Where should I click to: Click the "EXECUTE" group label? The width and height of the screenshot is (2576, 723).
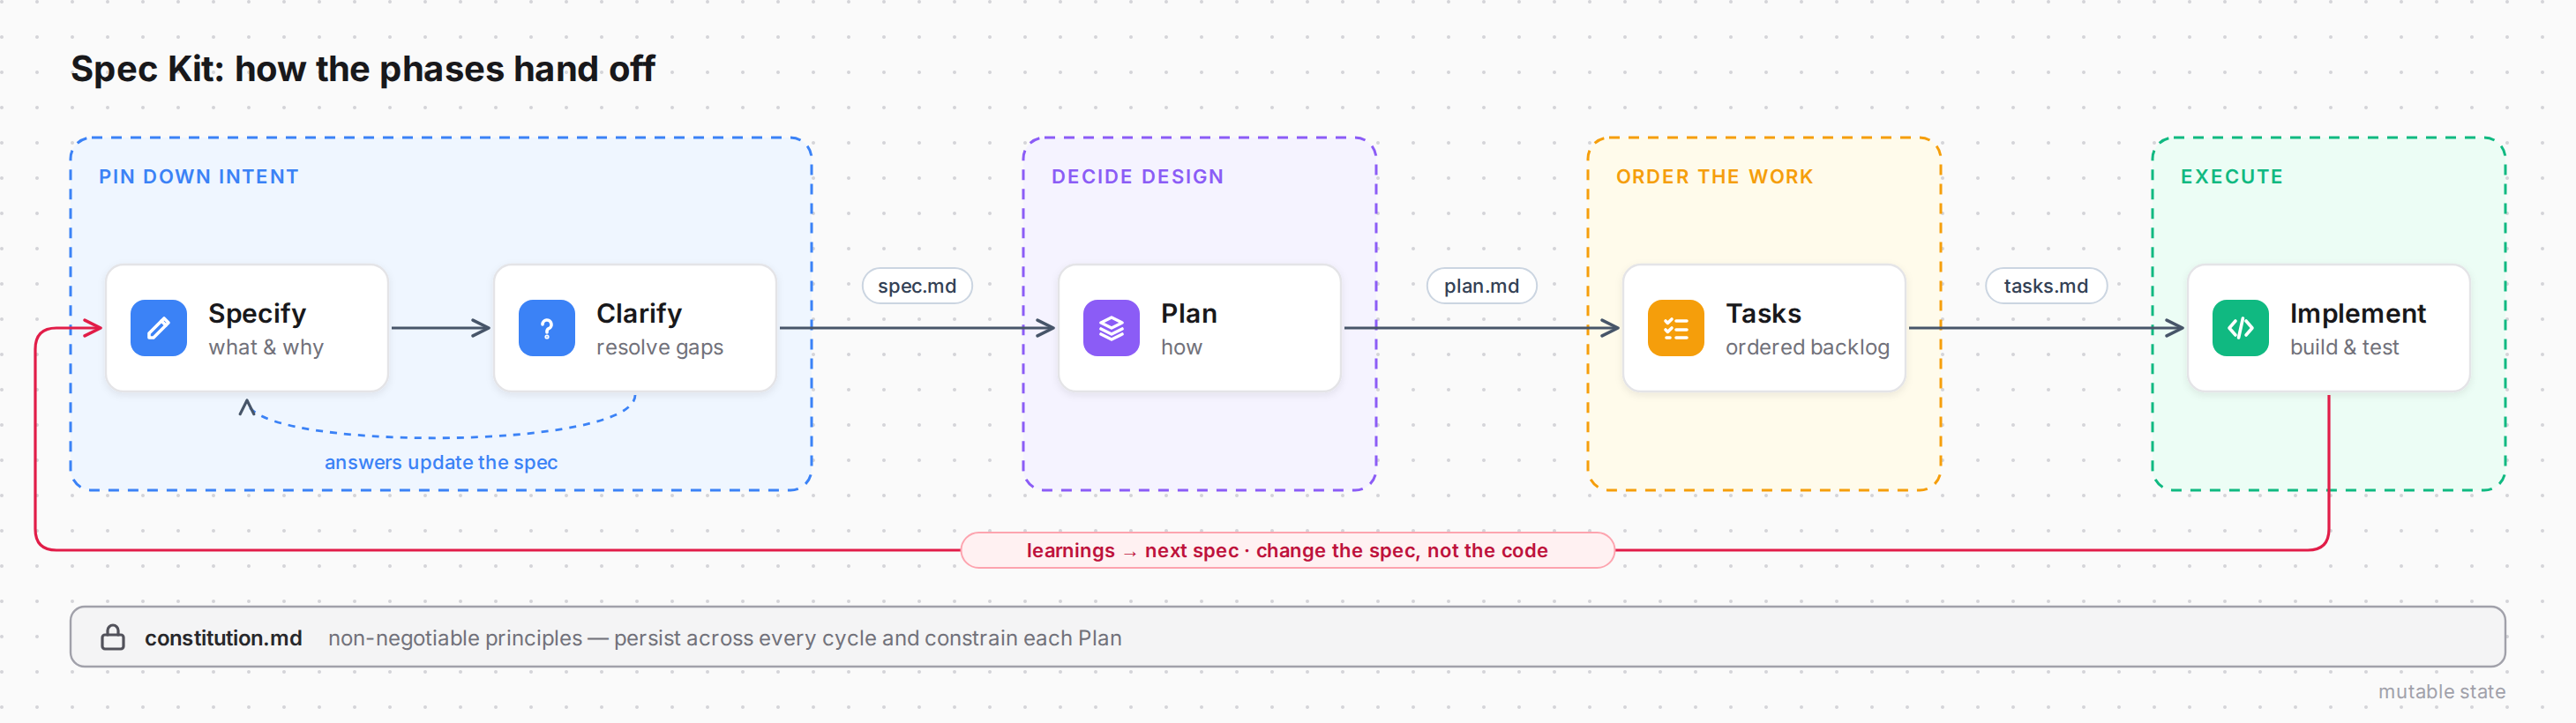[x=2232, y=177]
